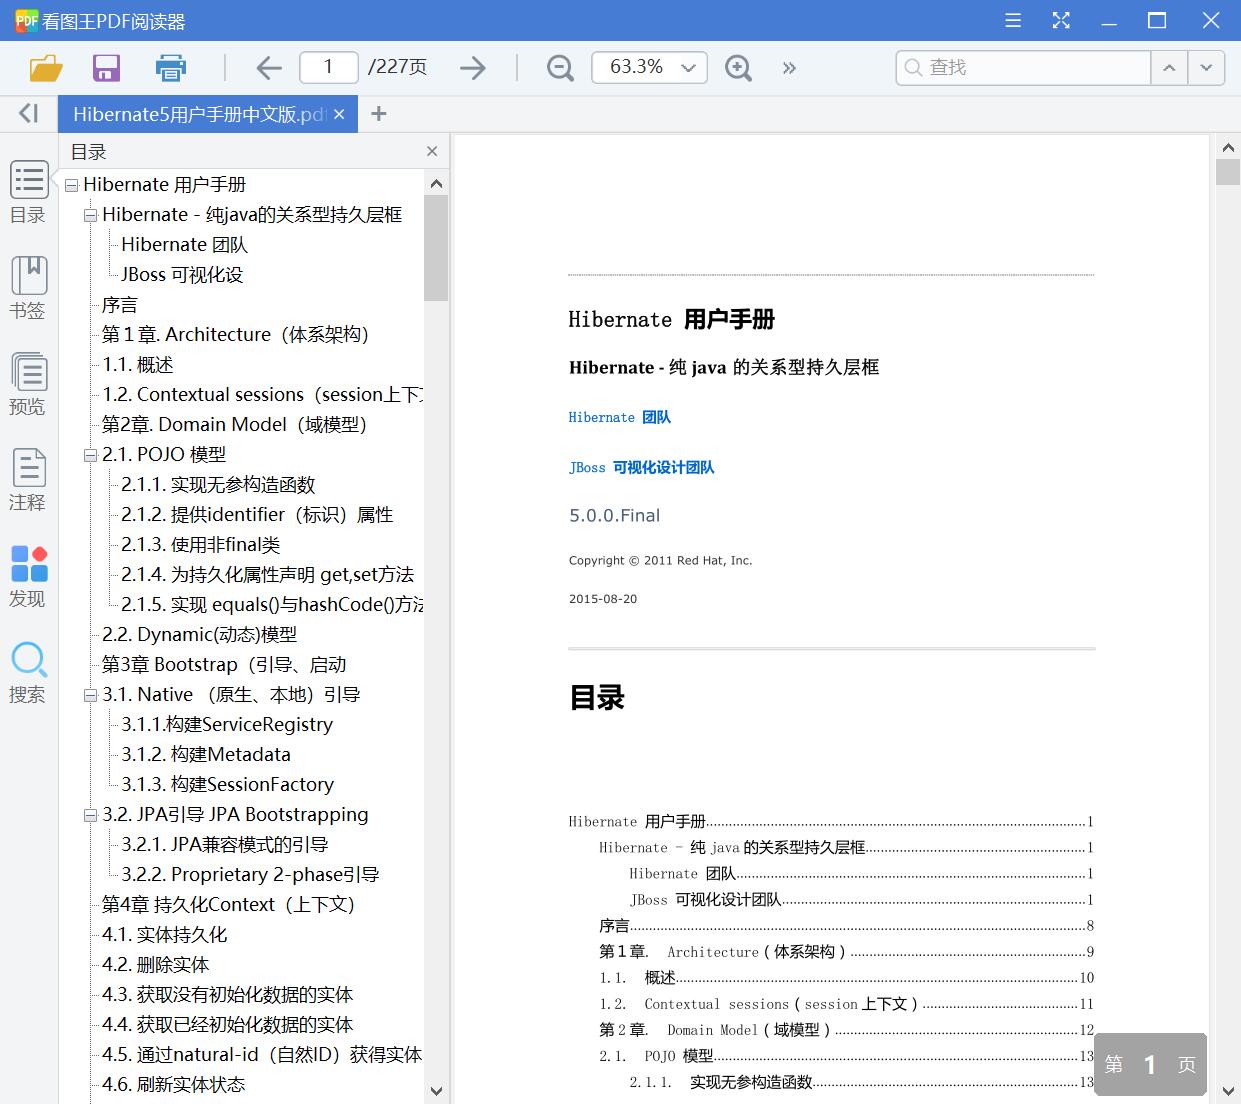Screen dimensions: 1241x1104
Task: Select 3.2.2. Proprietary 2-phase引导 item
Action: [250, 875]
